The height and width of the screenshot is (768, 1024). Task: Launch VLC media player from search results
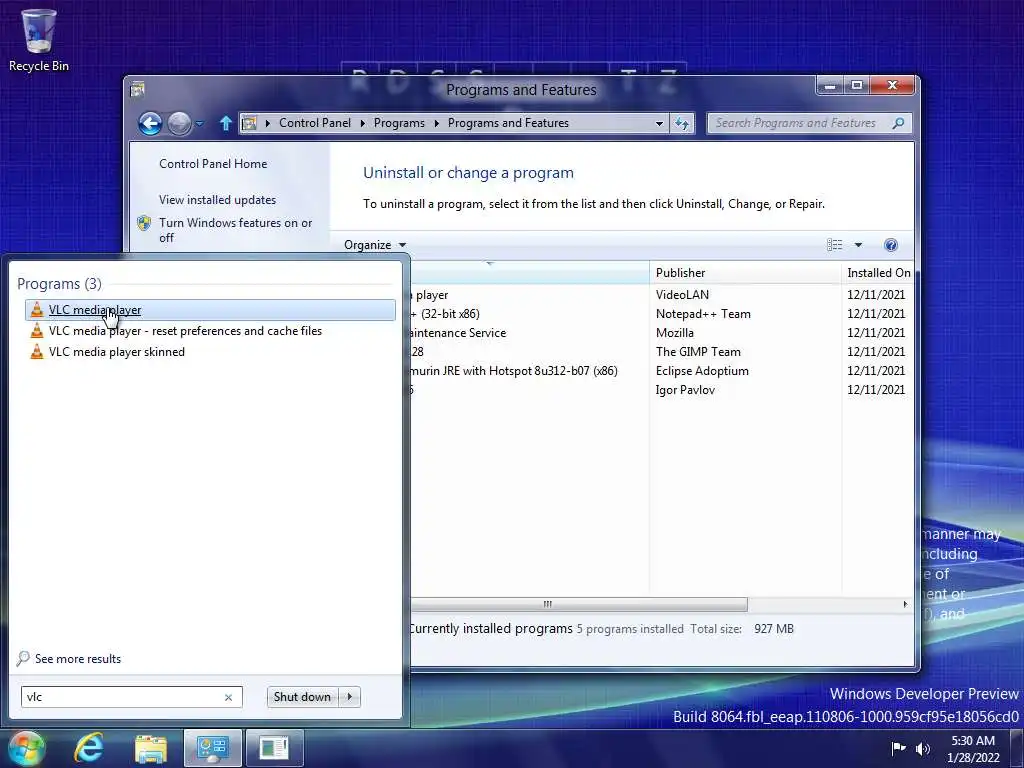click(x=210, y=310)
